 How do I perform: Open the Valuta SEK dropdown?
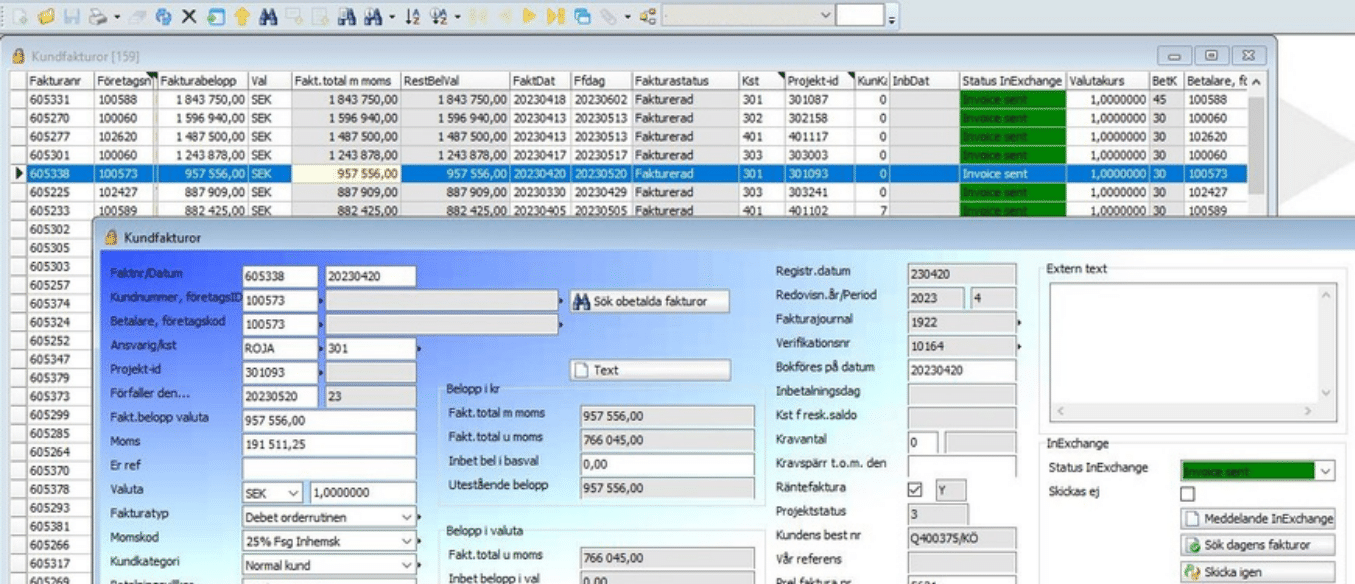click(293, 493)
